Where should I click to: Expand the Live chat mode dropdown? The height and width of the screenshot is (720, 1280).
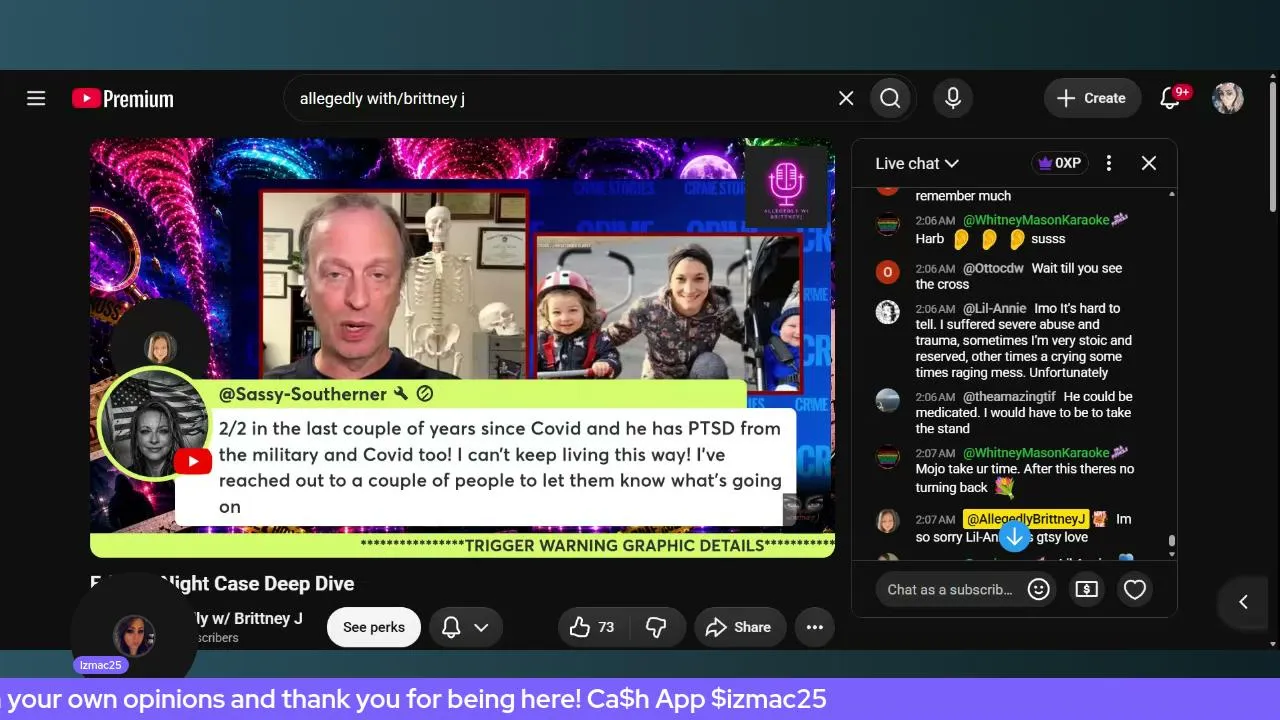pyautogui.click(x=917, y=163)
